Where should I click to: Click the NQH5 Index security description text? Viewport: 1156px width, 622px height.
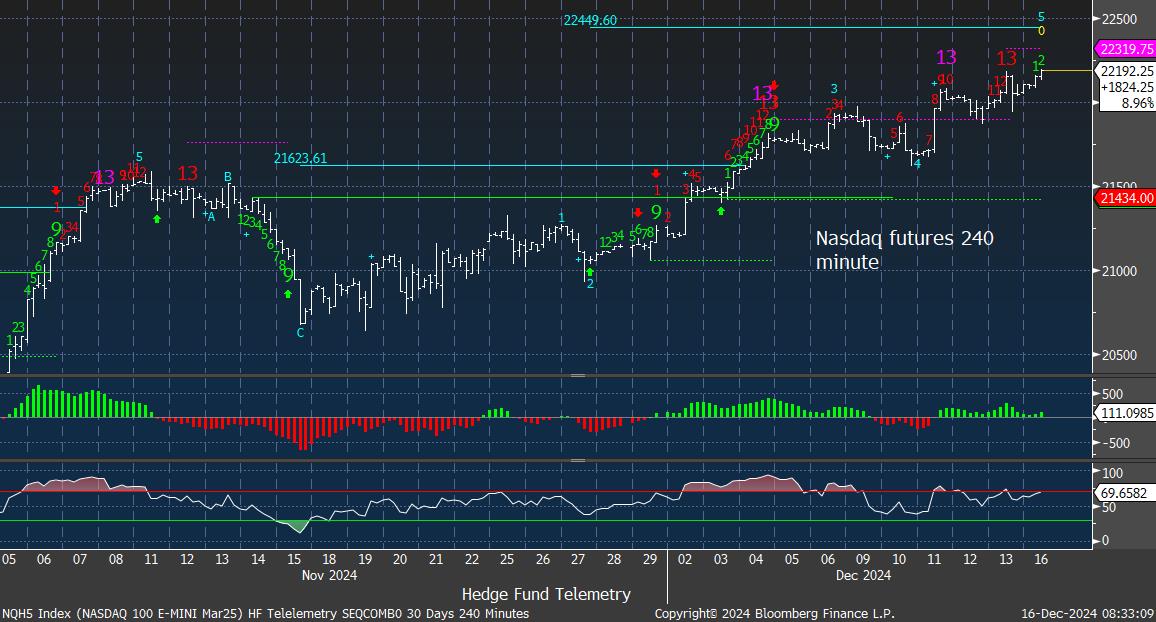coord(265,613)
